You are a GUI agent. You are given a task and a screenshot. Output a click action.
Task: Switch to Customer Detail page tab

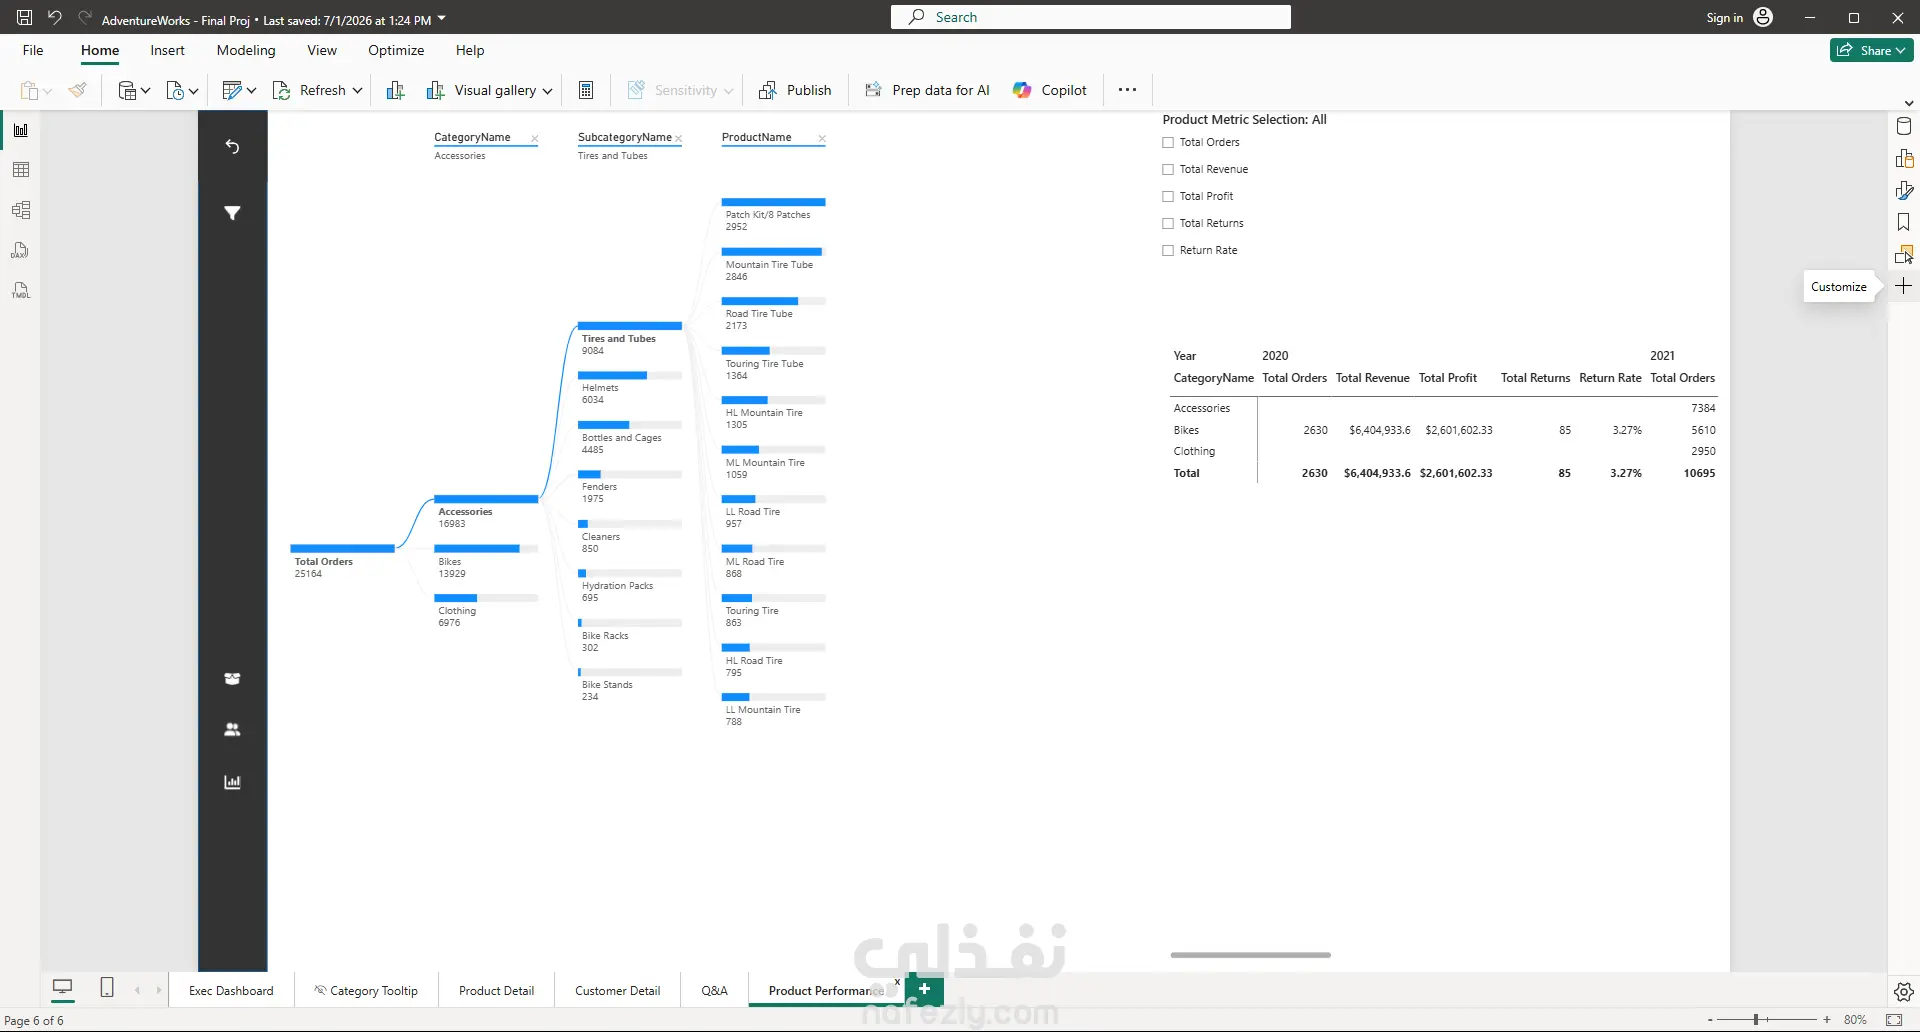617,991
